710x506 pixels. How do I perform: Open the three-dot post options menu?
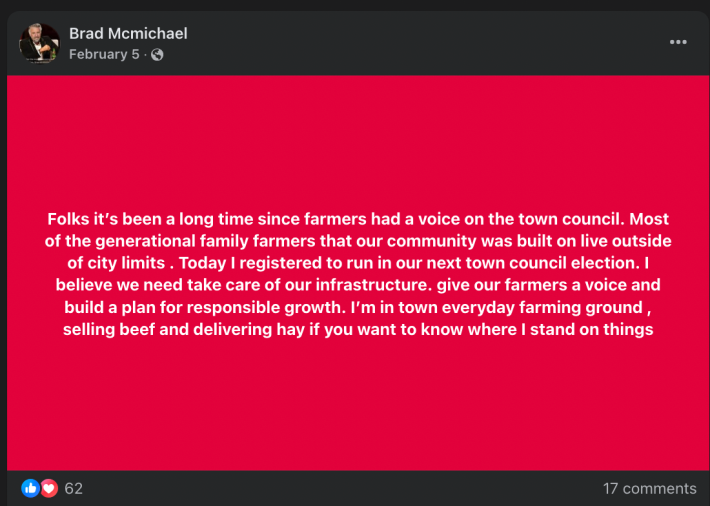[x=678, y=42]
